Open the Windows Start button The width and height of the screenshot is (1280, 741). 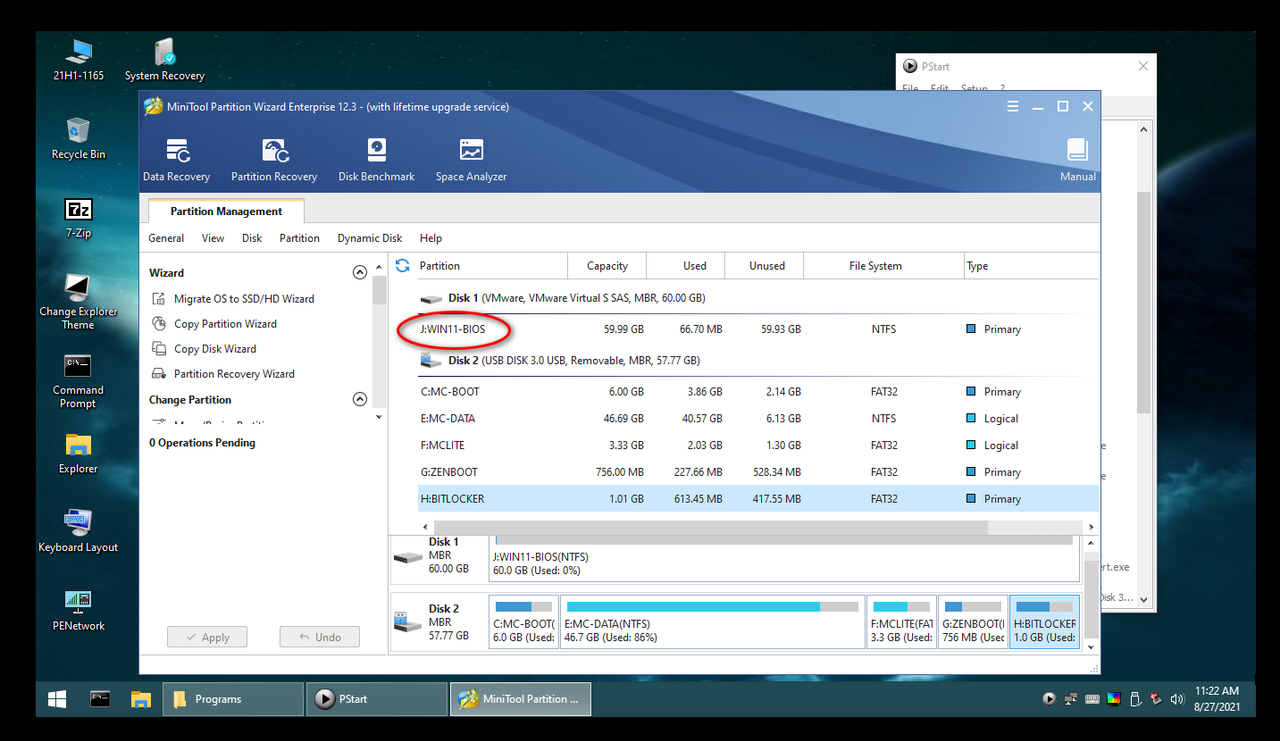[x=57, y=699]
